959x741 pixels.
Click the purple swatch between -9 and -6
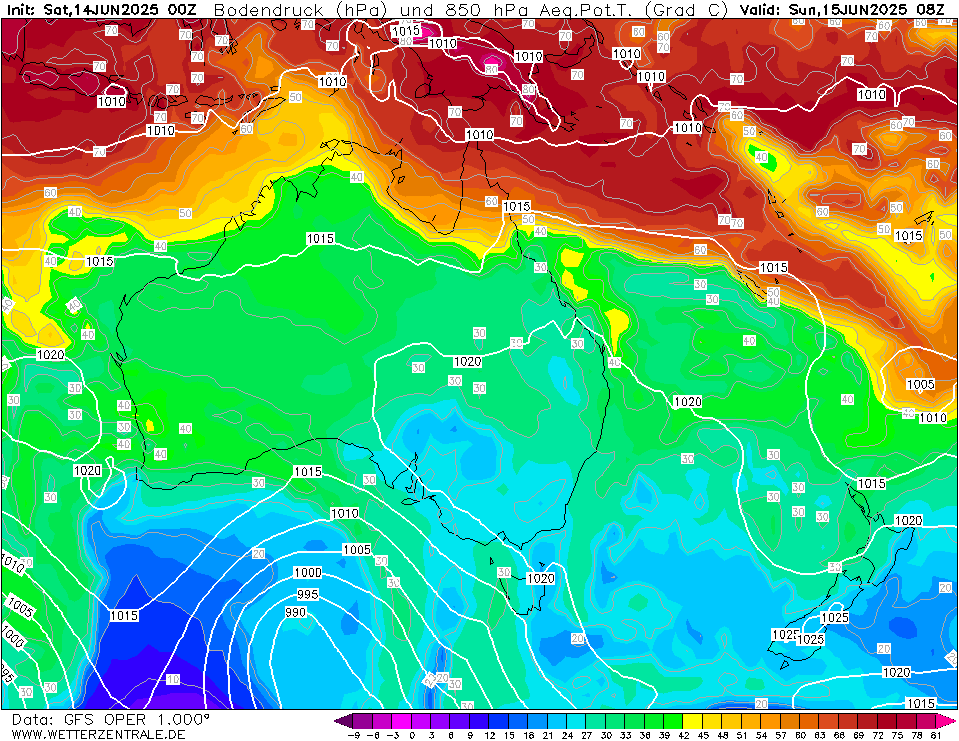362,721
